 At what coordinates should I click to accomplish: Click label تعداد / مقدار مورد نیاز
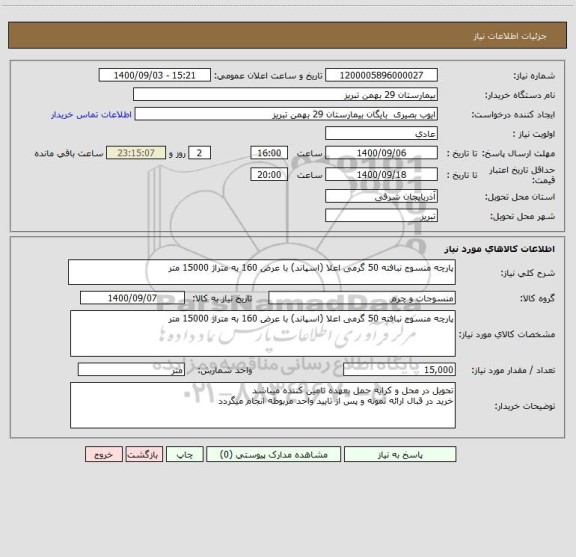point(513,370)
